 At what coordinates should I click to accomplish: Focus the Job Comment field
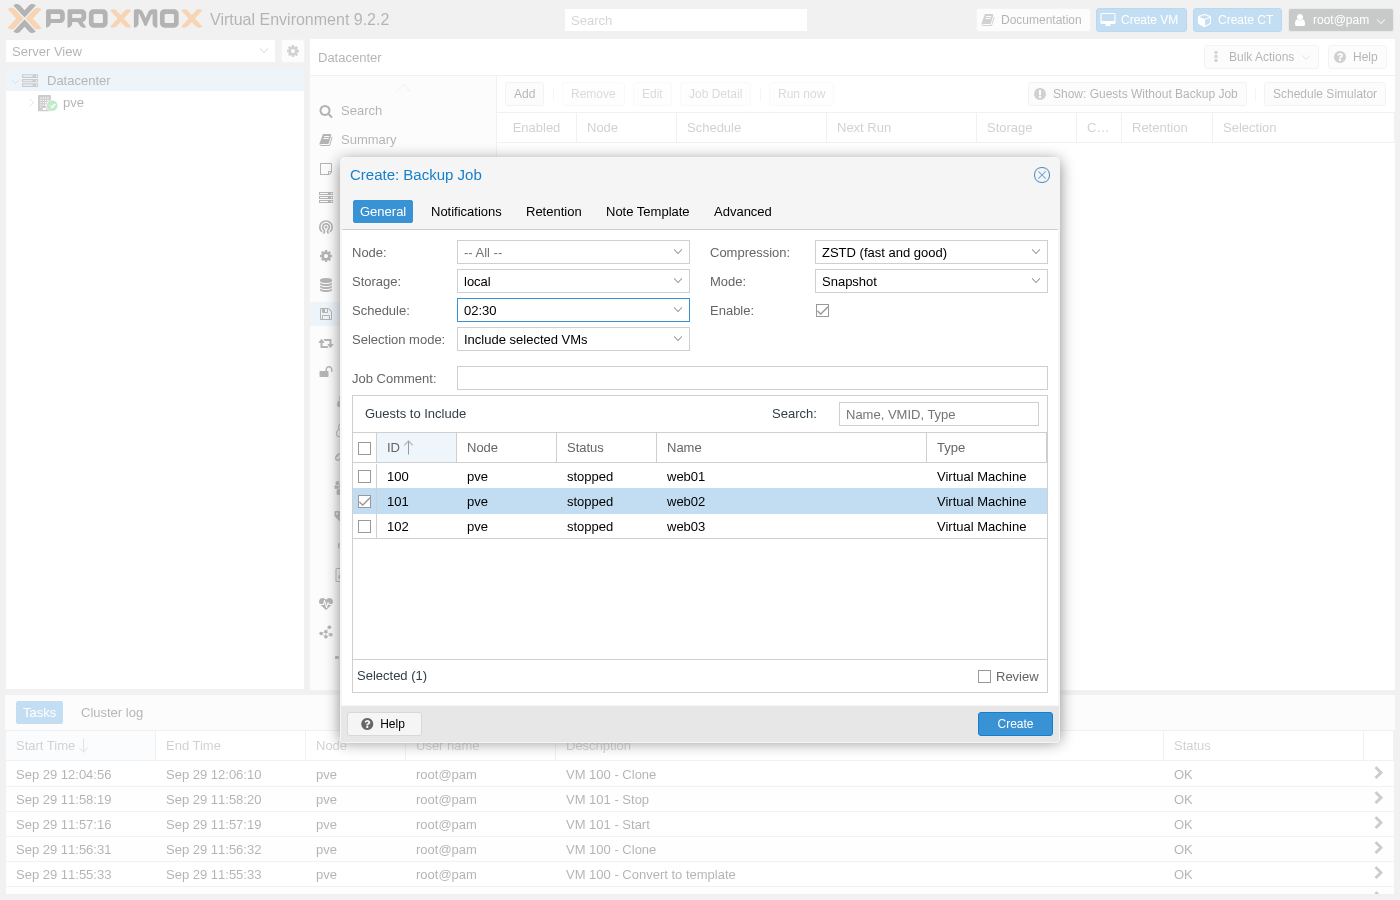click(x=752, y=378)
